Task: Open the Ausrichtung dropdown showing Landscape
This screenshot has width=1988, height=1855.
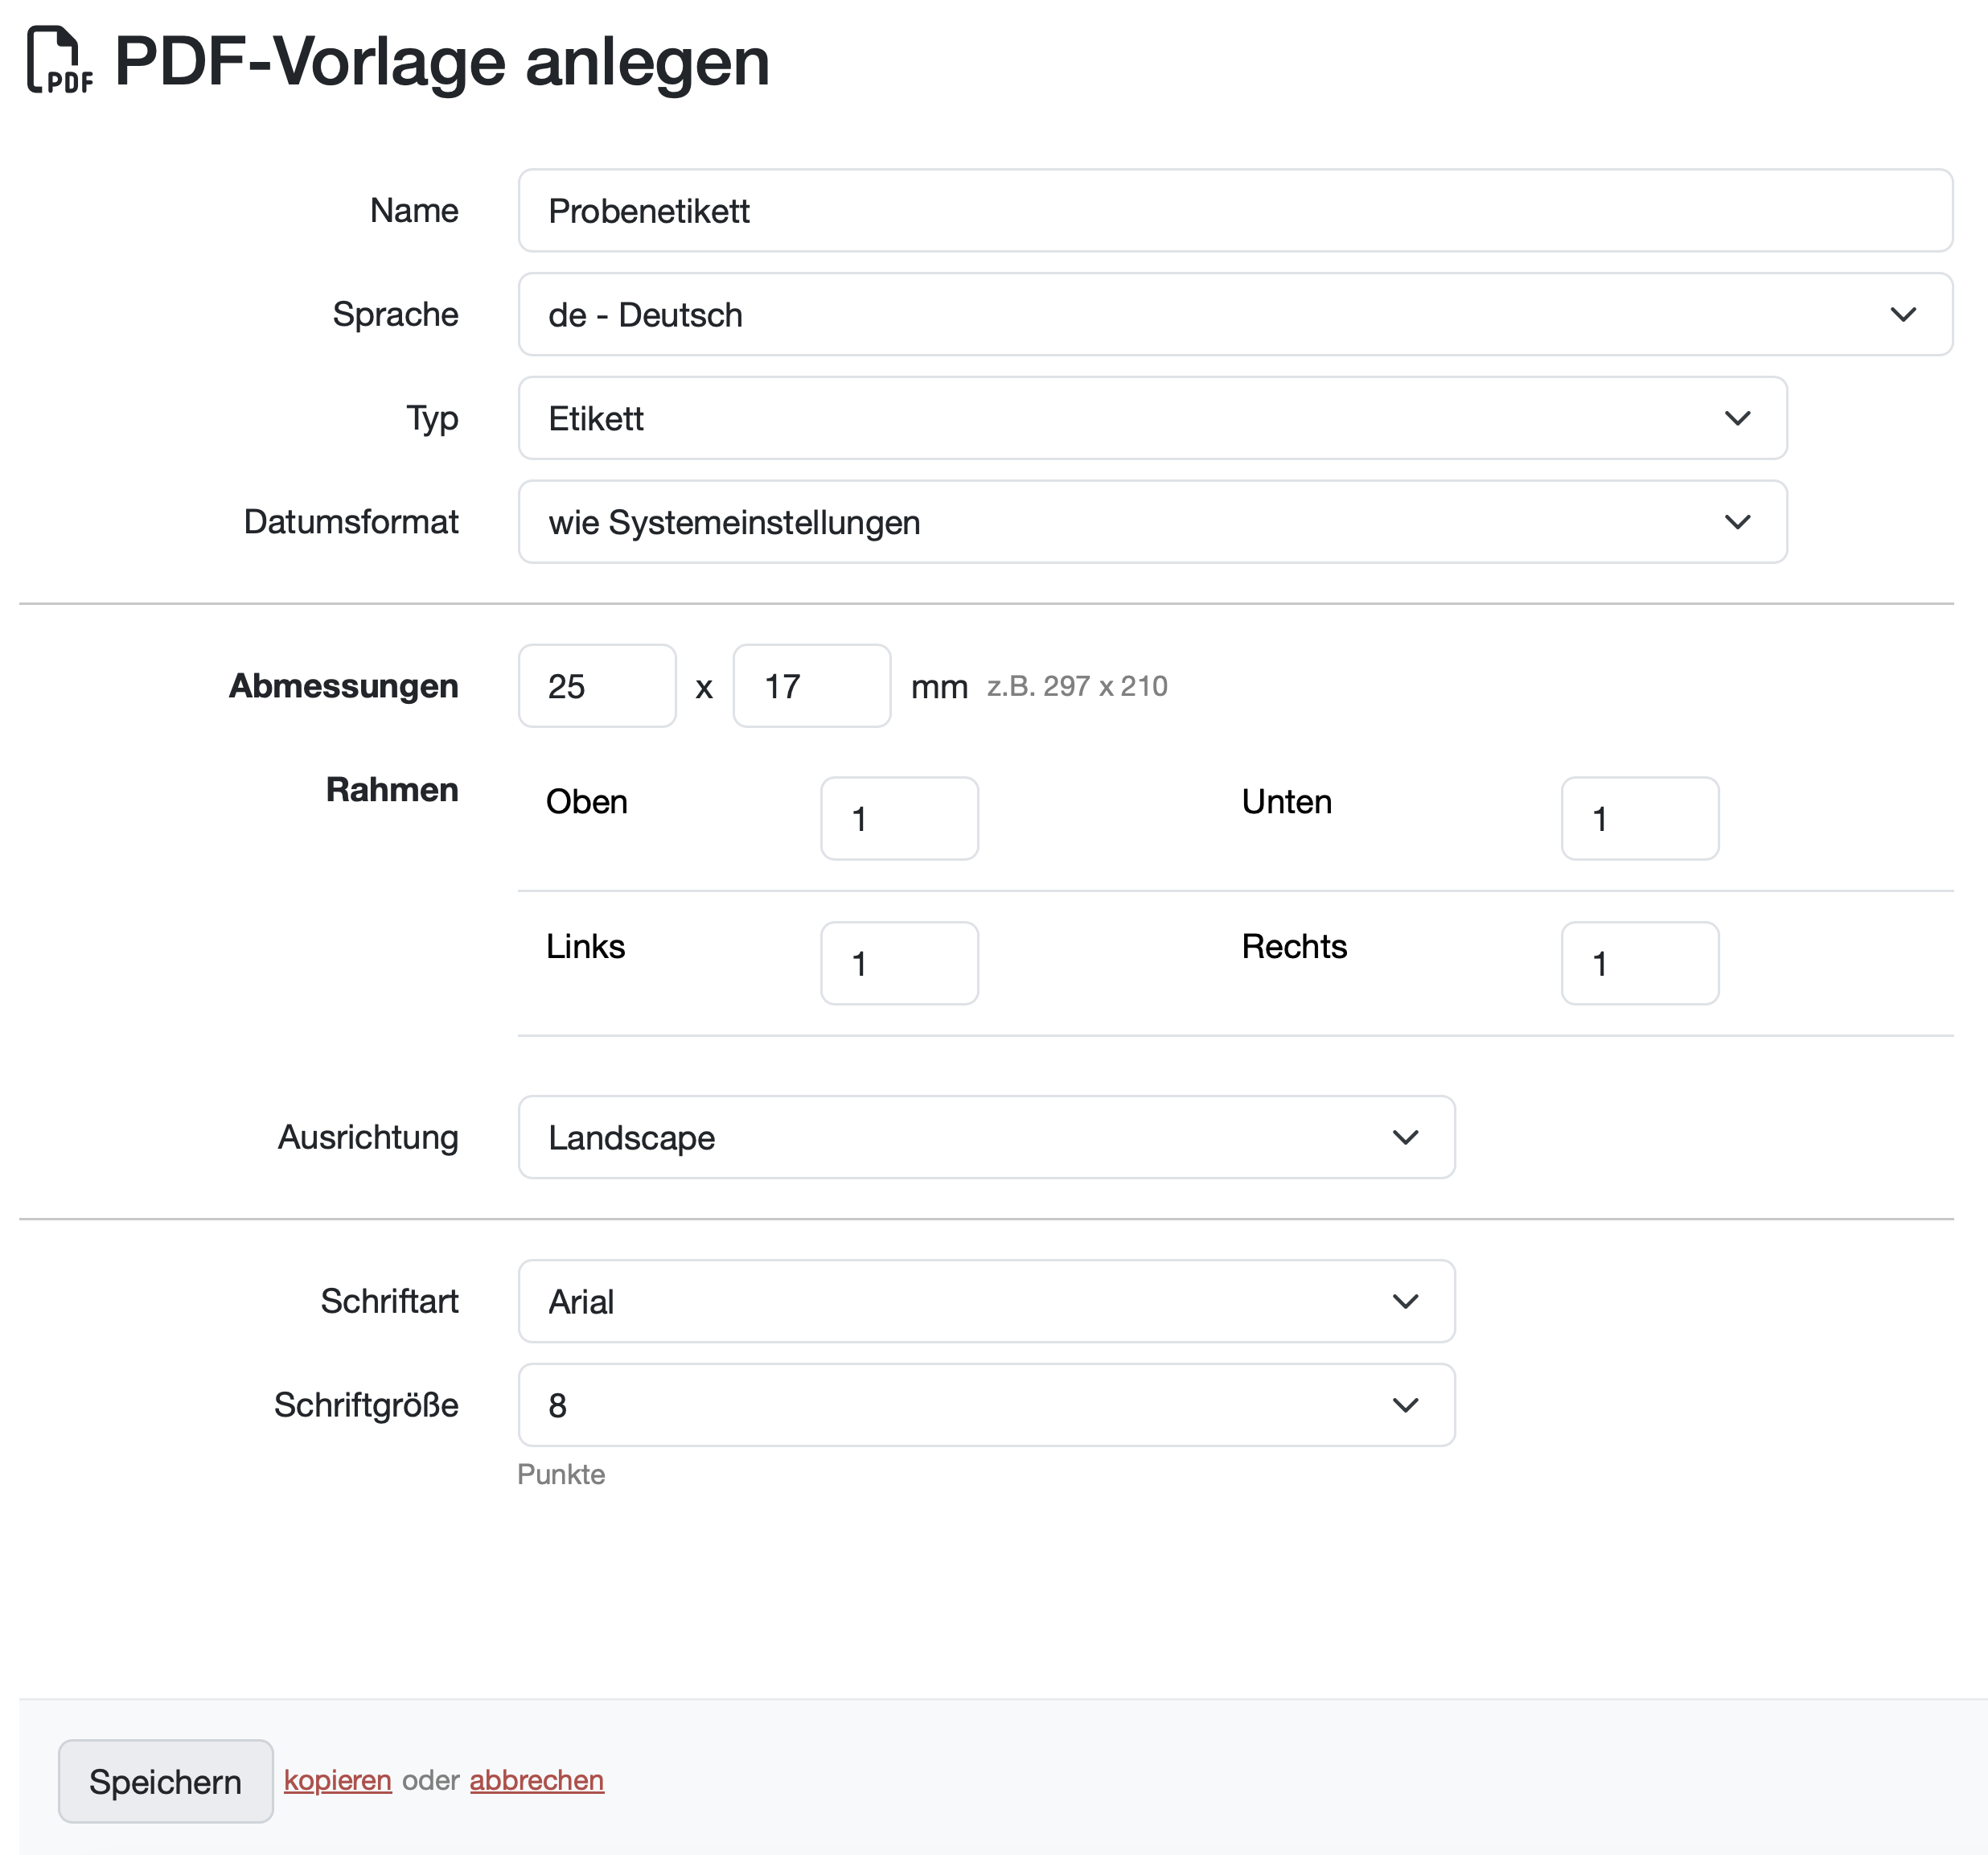Action: tap(985, 1138)
